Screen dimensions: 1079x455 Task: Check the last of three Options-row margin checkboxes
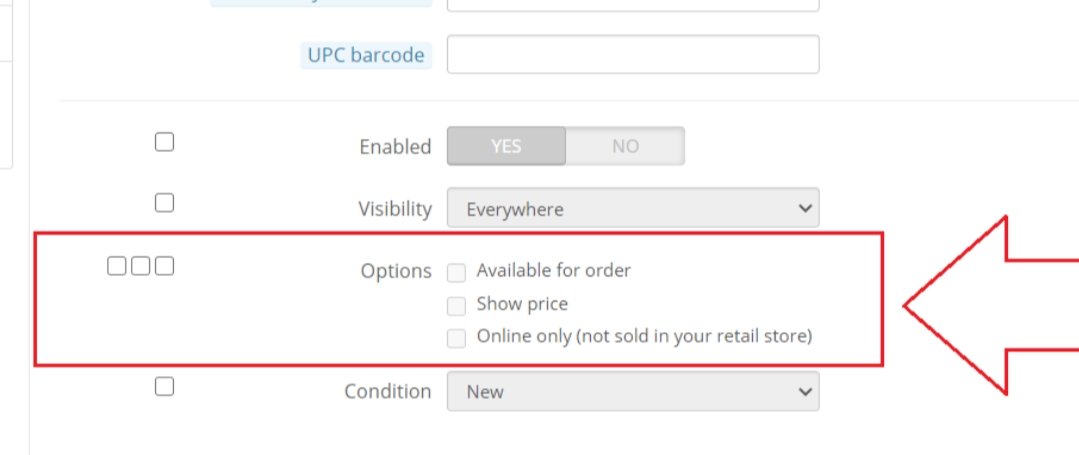[165, 266]
